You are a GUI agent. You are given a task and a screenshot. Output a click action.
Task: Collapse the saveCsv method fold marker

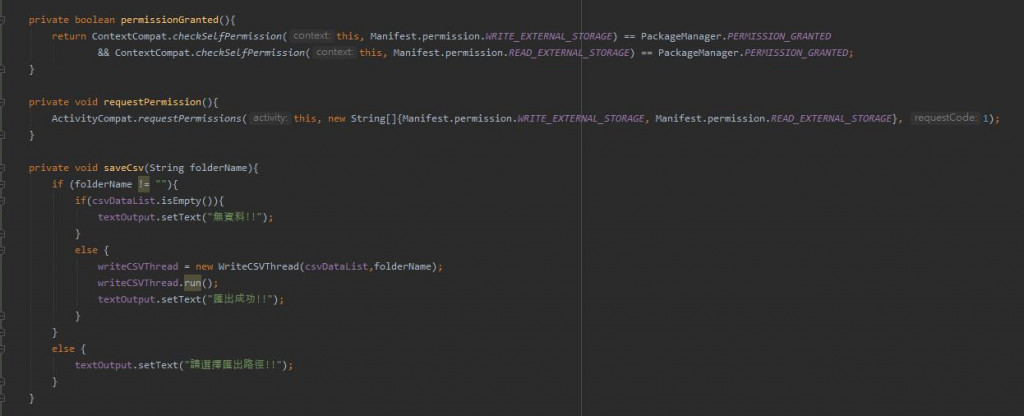(x=2, y=168)
